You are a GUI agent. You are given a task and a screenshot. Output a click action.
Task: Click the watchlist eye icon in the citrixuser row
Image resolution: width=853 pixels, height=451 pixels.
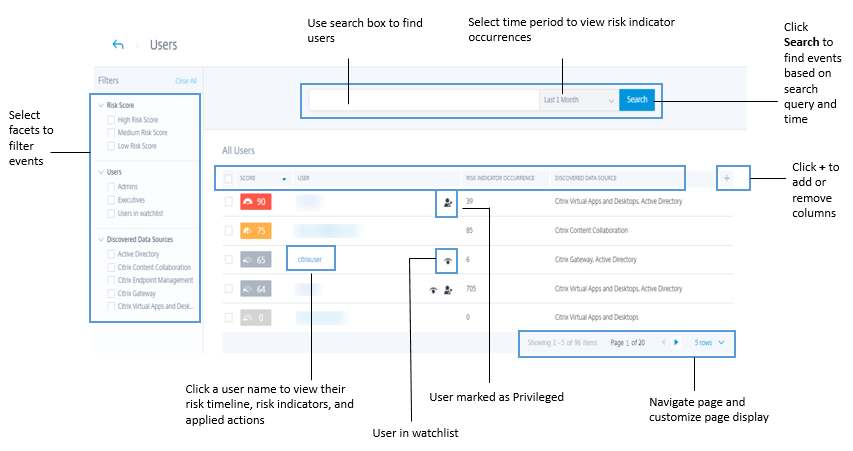coord(447,260)
